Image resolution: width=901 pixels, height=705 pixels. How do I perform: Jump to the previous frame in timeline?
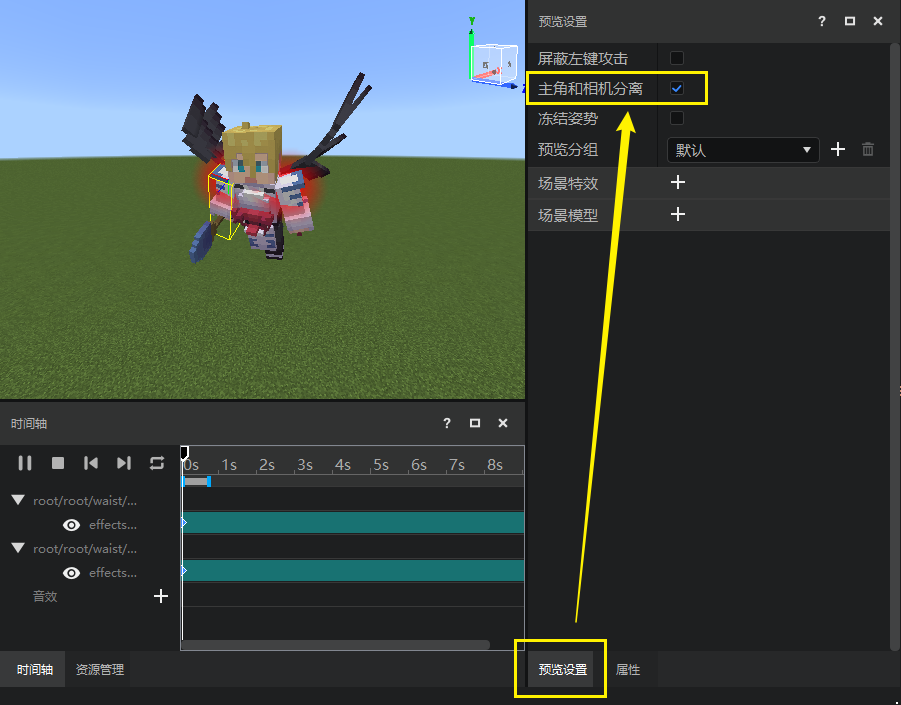[x=91, y=463]
